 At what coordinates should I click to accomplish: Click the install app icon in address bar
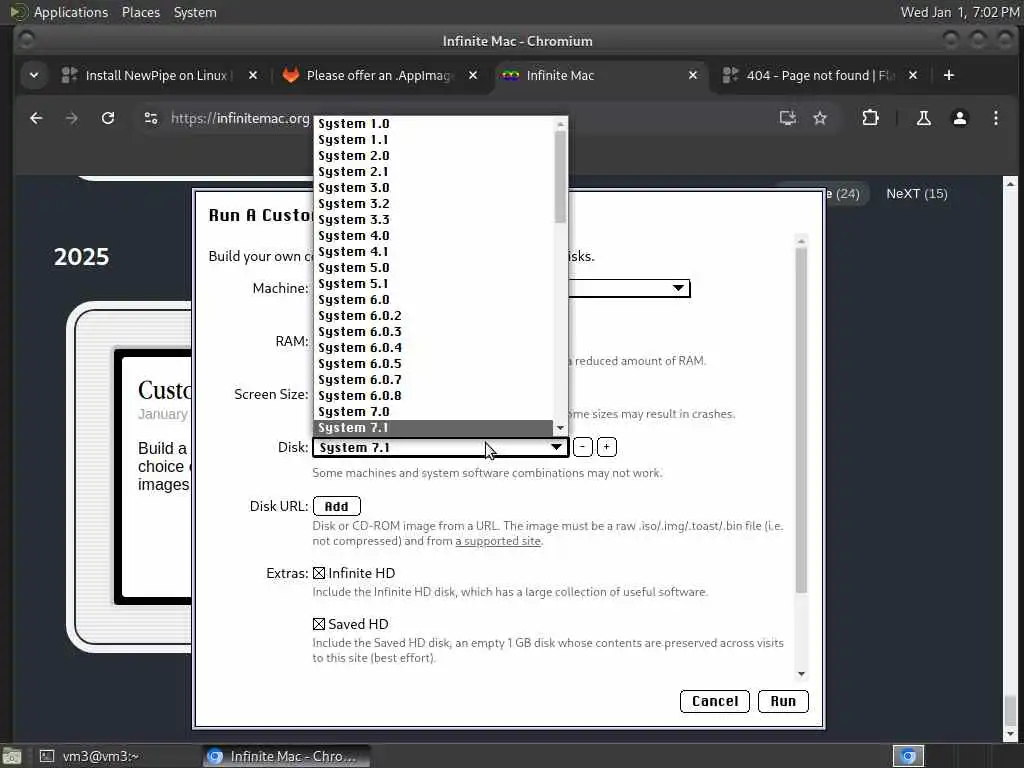click(x=788, y=118)
